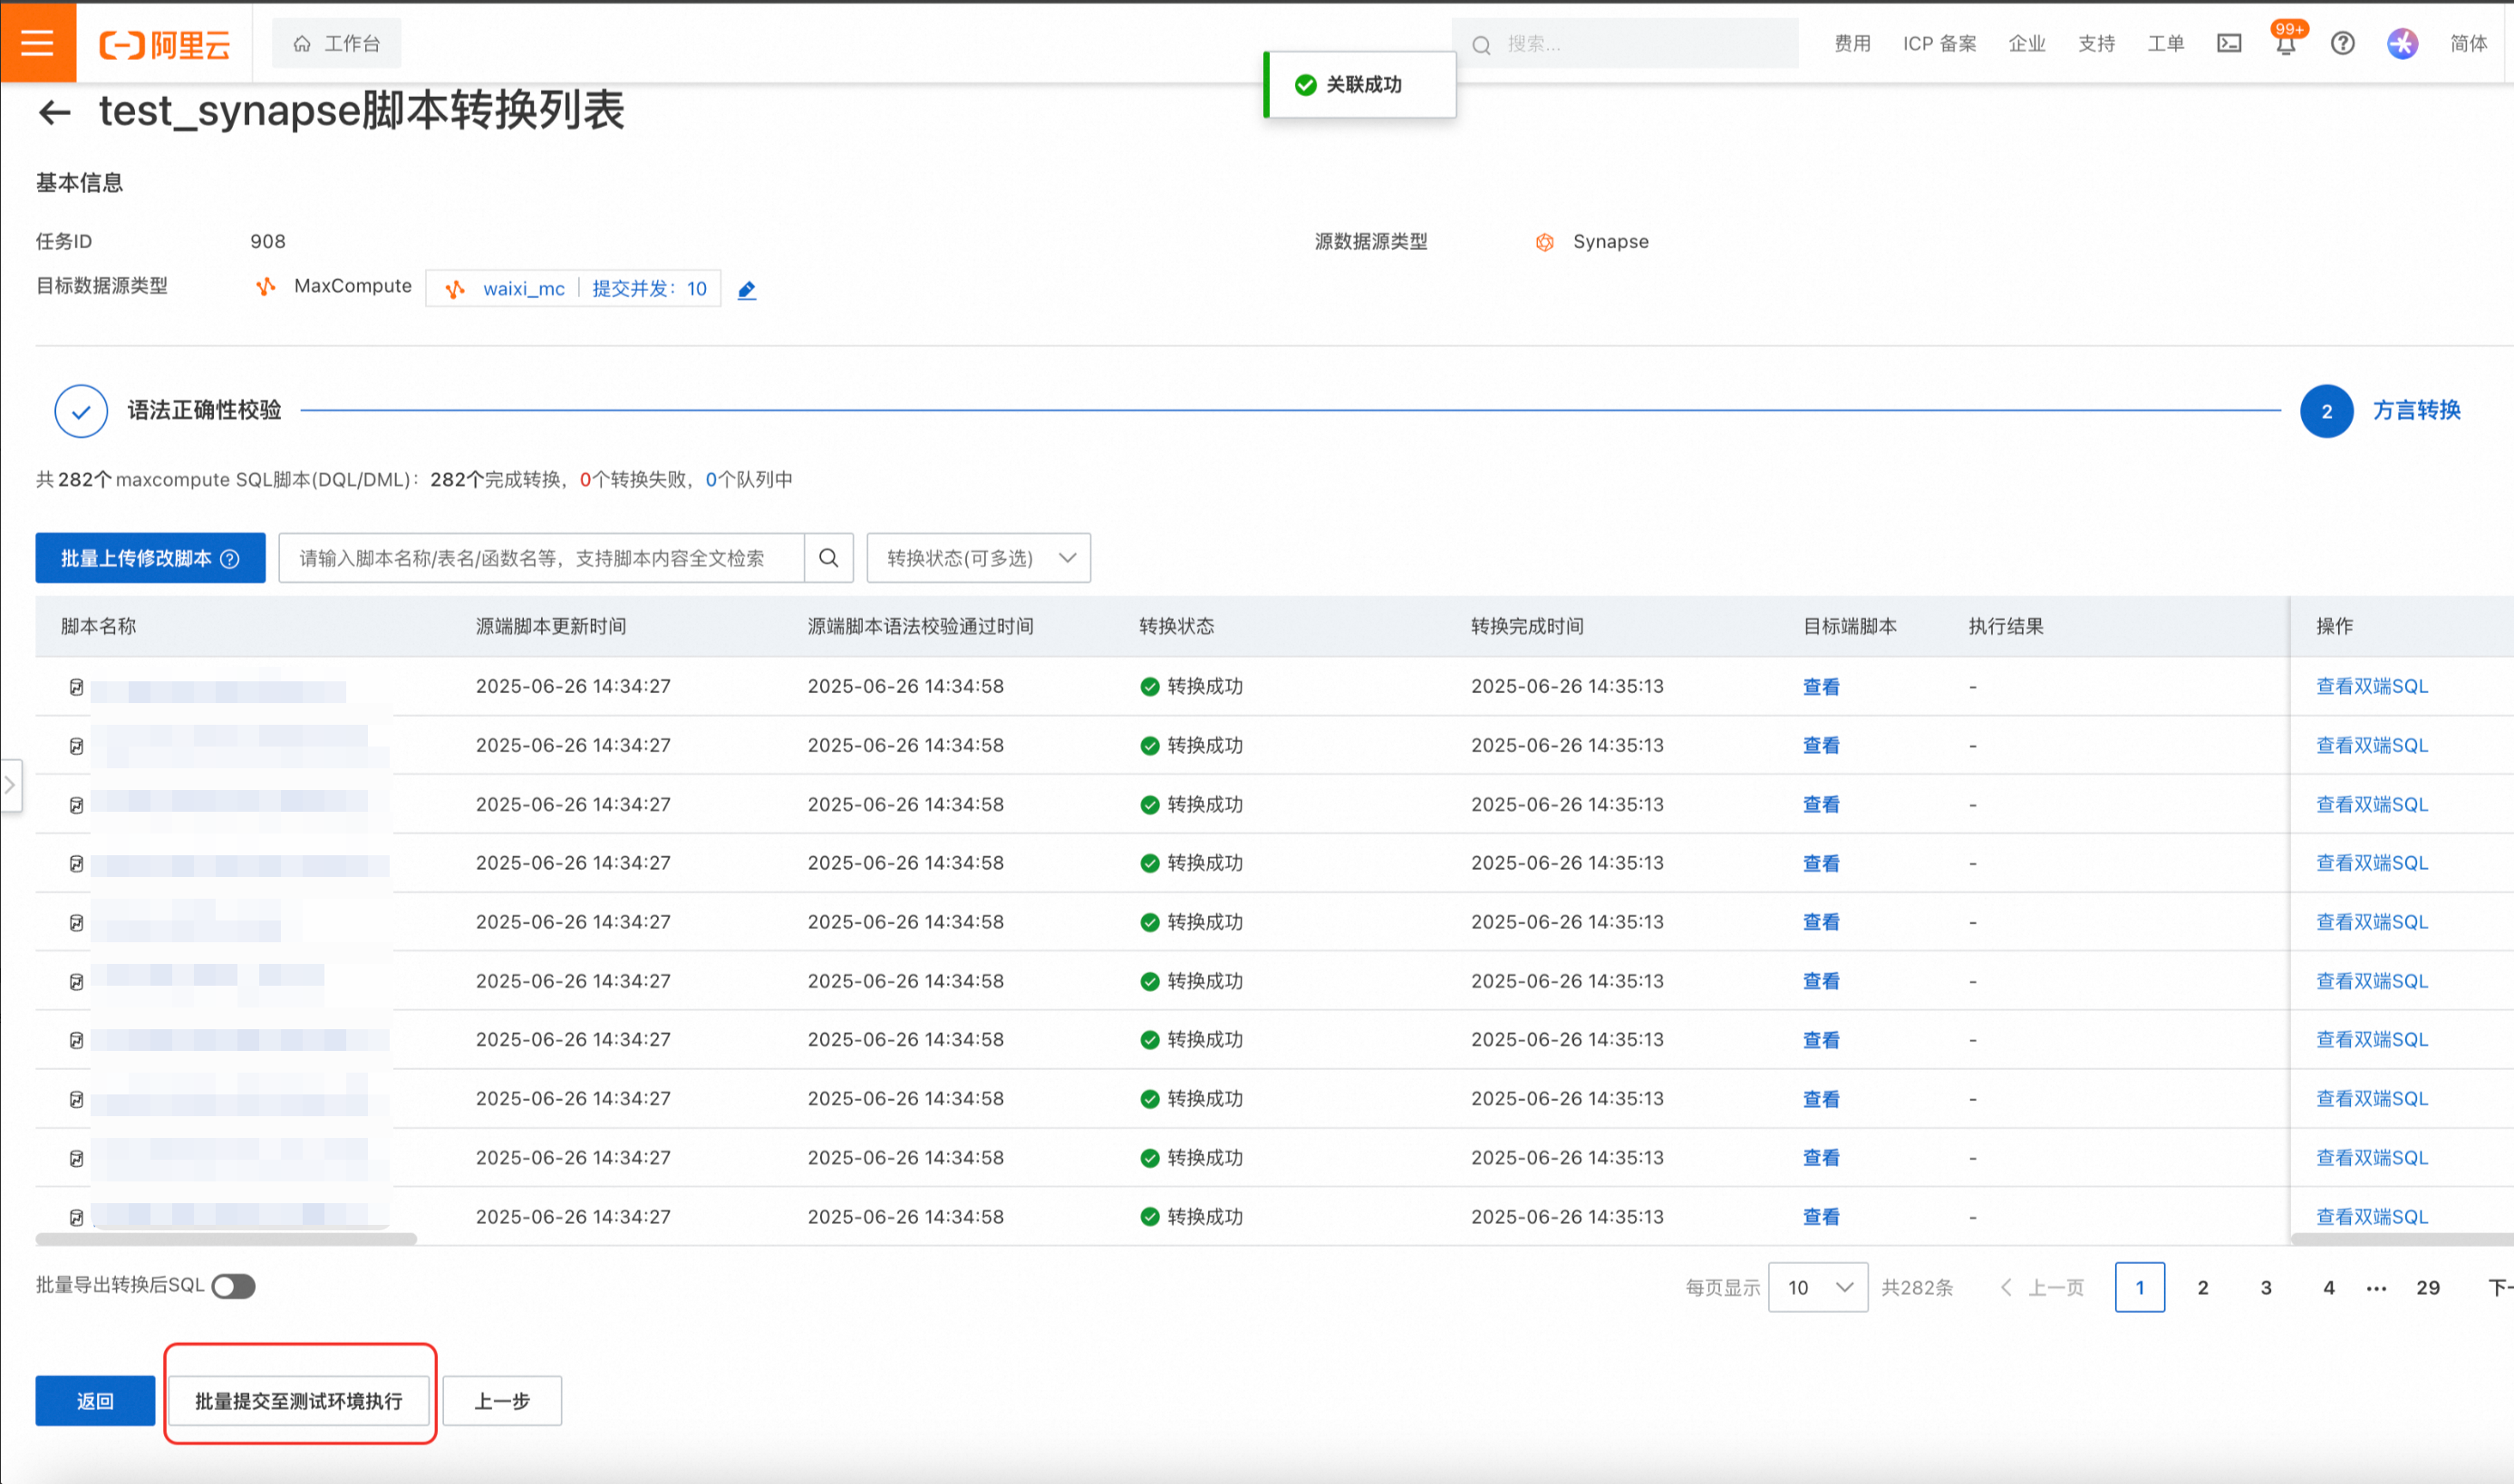Click 批量提交至测试环境执行 button
The image size is (2514, 1484).
299,1401
